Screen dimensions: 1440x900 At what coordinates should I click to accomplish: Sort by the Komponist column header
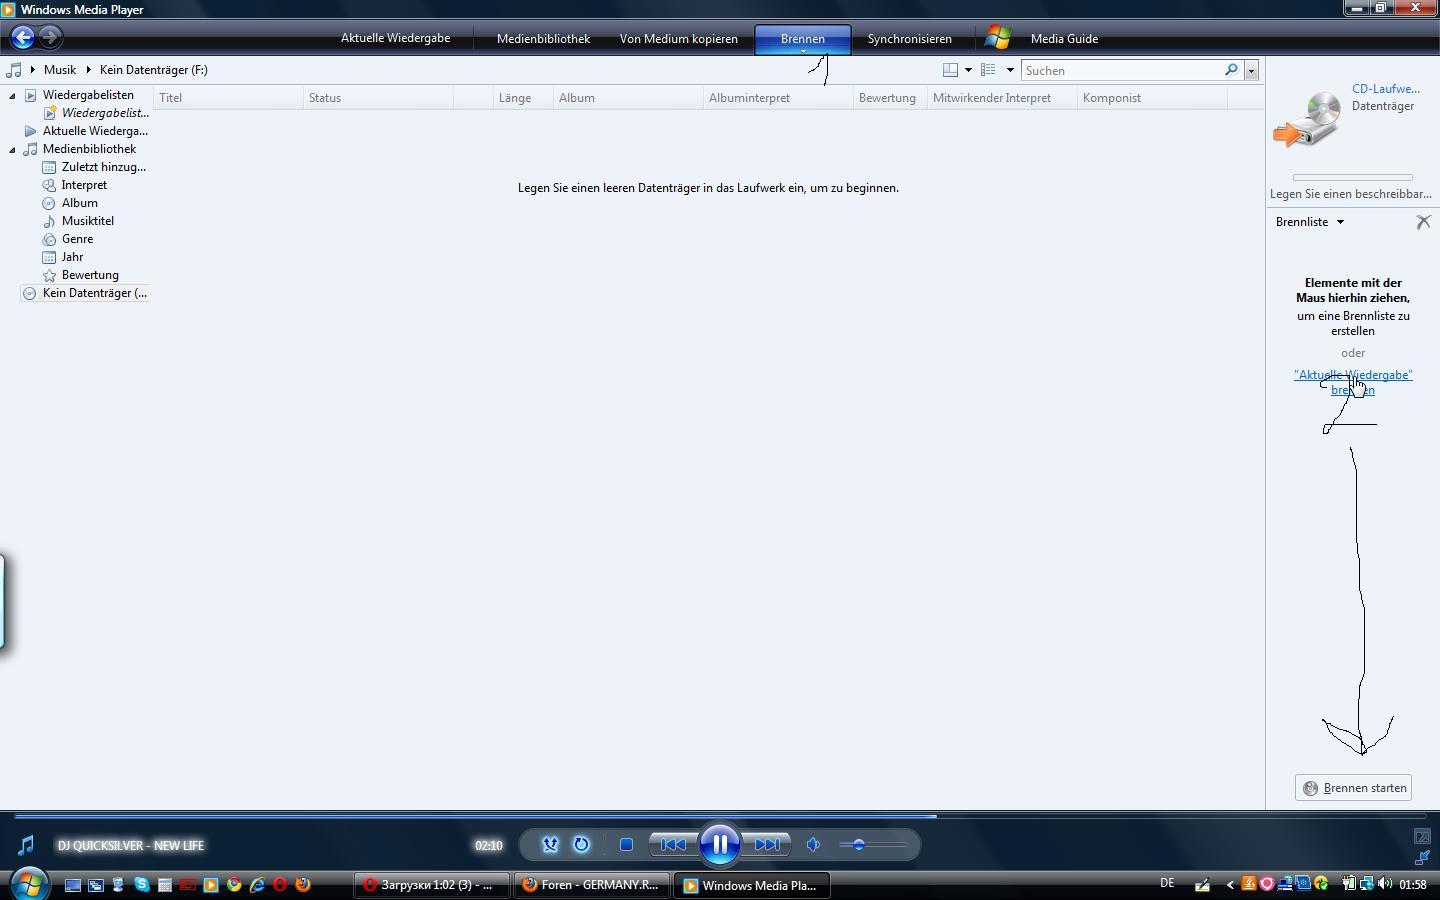click(x=1152, y=98)
